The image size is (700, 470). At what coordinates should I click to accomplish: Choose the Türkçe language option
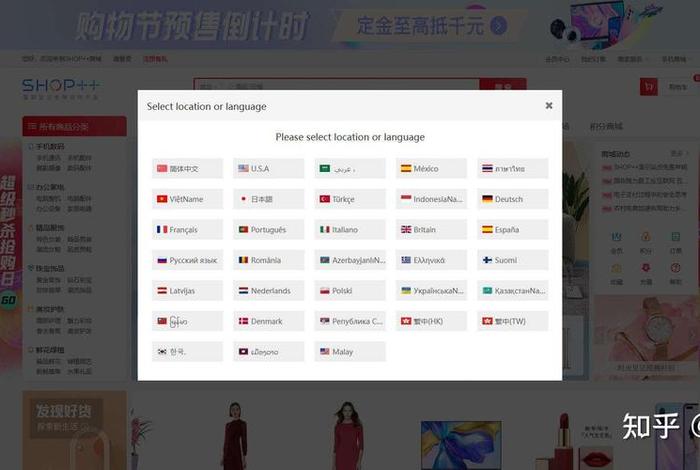pyautogui.click(x=350, y=199)
